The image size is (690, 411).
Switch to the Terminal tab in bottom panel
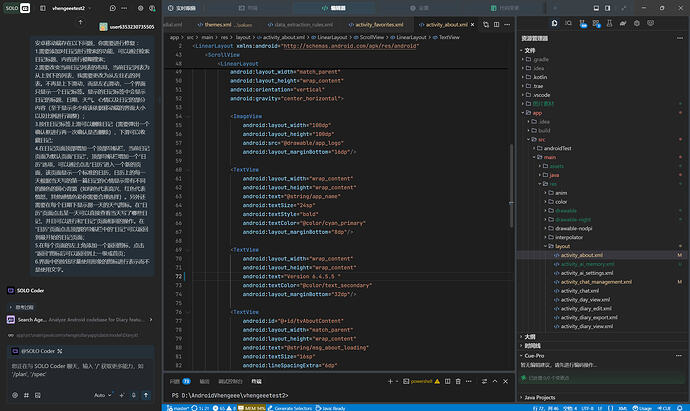tap(257, 382)
